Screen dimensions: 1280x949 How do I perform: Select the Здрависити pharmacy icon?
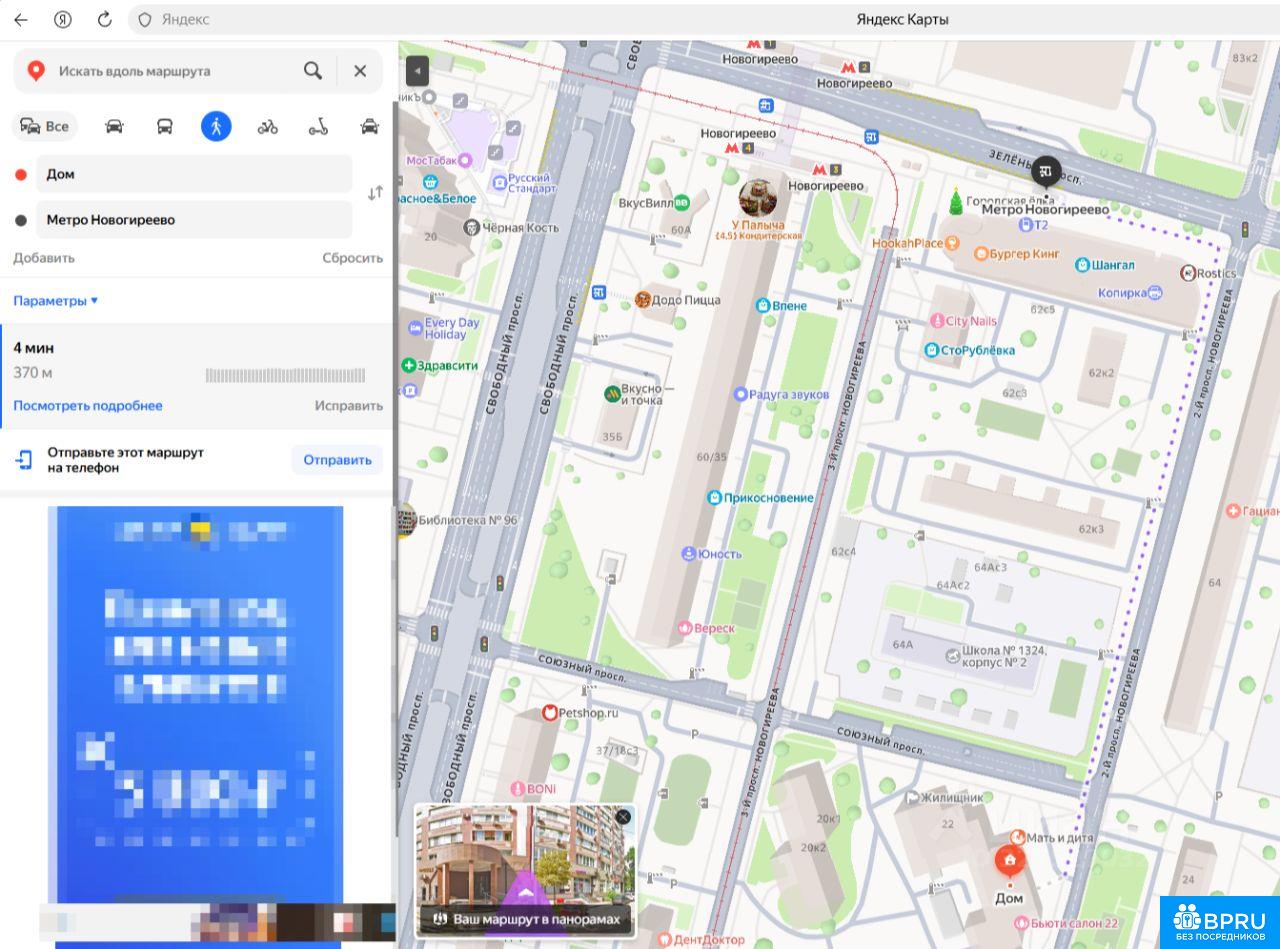[x=408, y=366]
